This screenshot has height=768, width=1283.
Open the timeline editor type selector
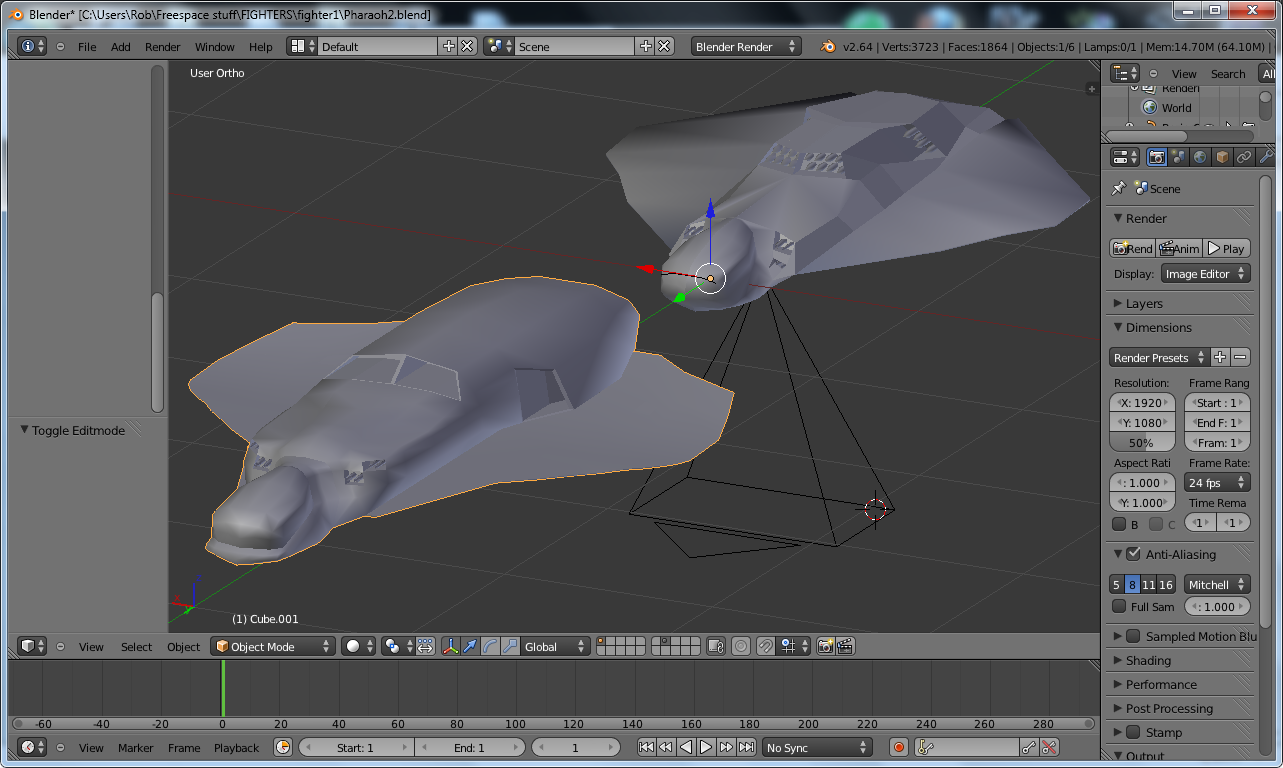click(32, 747)
